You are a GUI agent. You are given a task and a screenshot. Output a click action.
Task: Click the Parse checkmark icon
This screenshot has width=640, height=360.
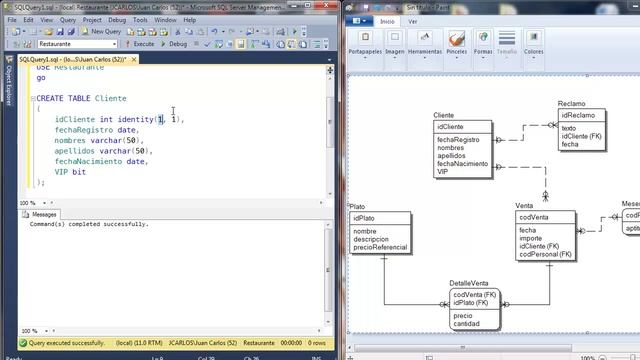[x=207, y=44]
